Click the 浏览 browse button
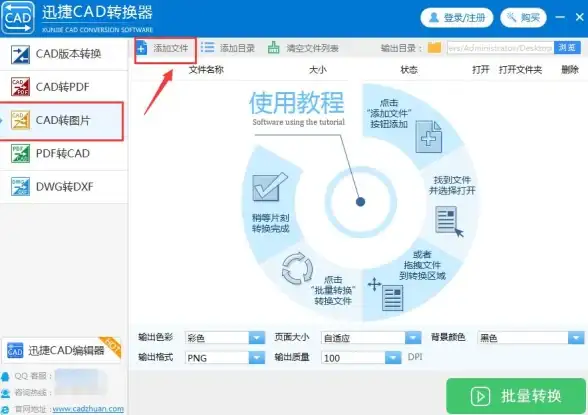588x415 pixels. tap(567, 48)
